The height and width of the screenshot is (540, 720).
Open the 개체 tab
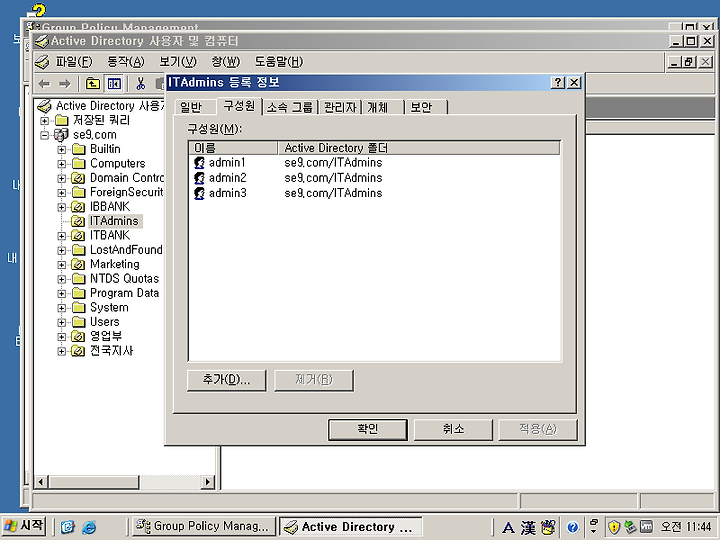coord(383,107)
